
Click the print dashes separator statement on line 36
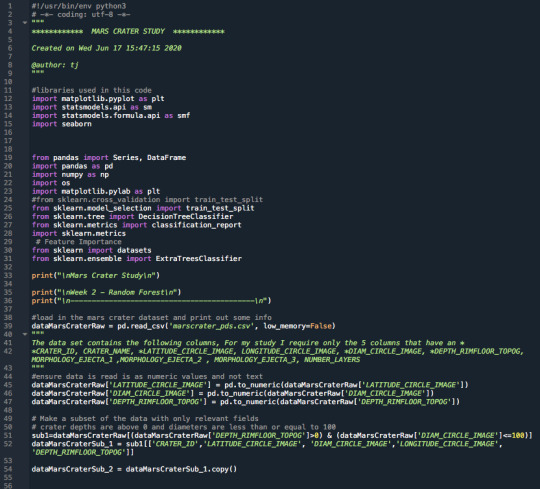click(x=152, y=301)
